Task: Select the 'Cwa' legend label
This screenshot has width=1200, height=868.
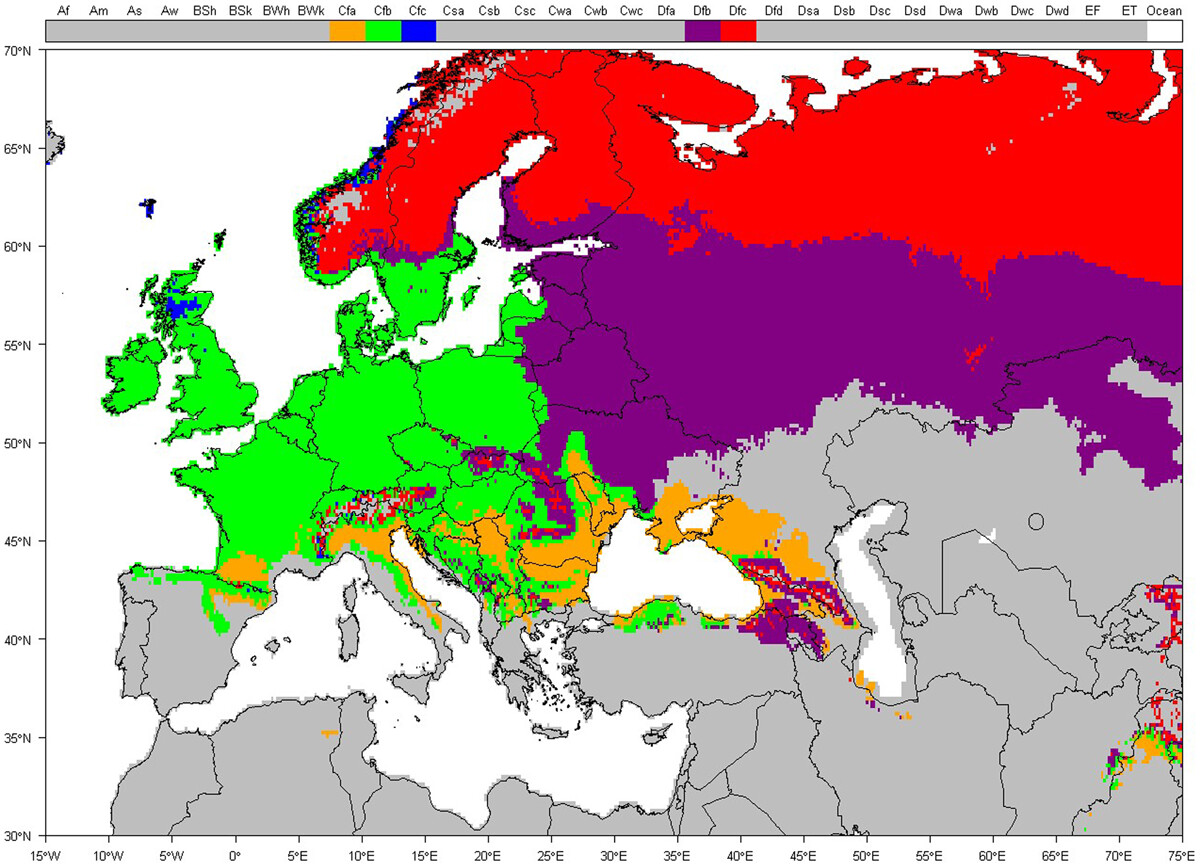Action: 561,11
